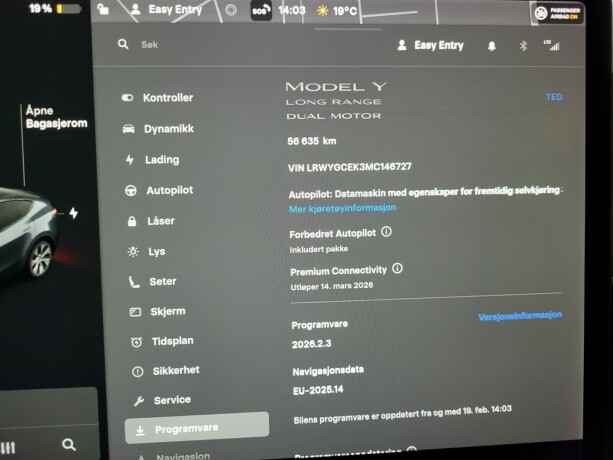Tap Åpne Bagasjerom to open trunk
Image resolution: width=613 pixels, height=460 pixels.
pos(56,118)
